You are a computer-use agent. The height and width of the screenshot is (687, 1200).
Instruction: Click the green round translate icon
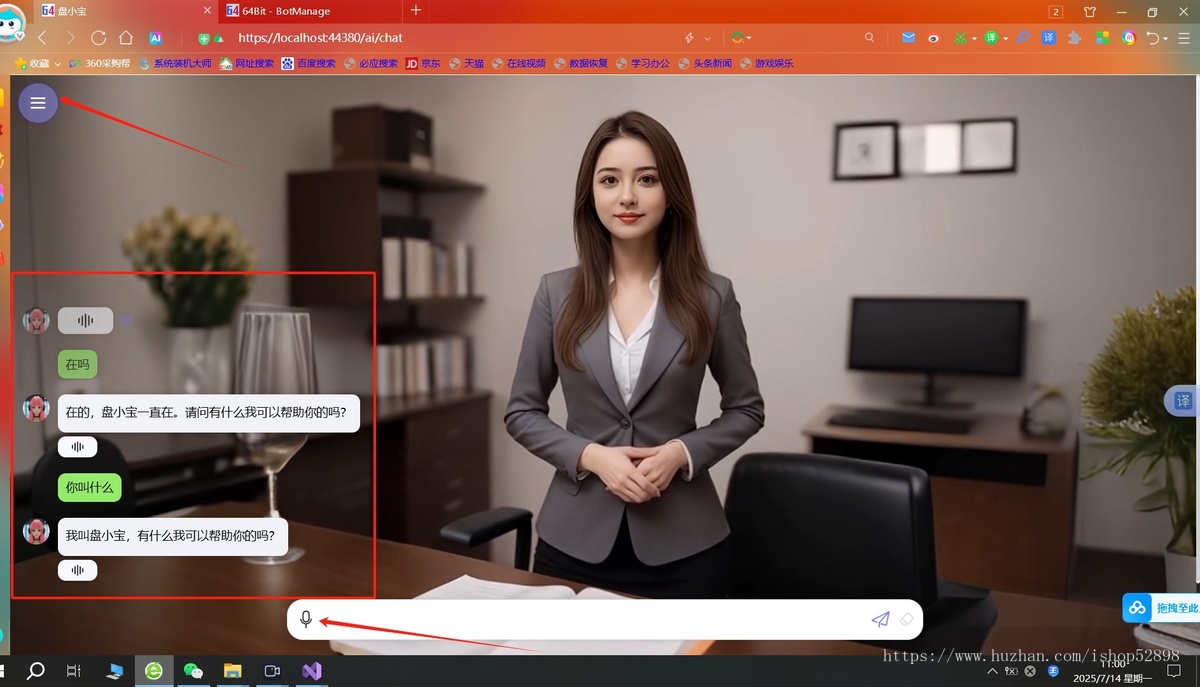(991, 38)
